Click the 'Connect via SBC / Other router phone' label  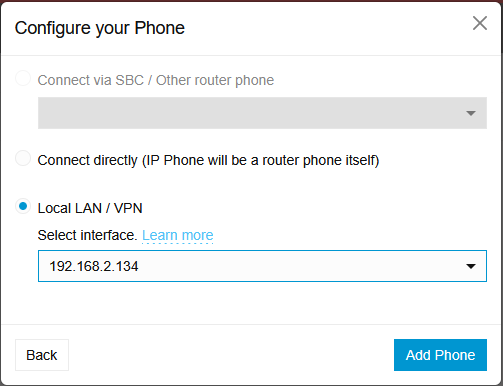(156, 80)
